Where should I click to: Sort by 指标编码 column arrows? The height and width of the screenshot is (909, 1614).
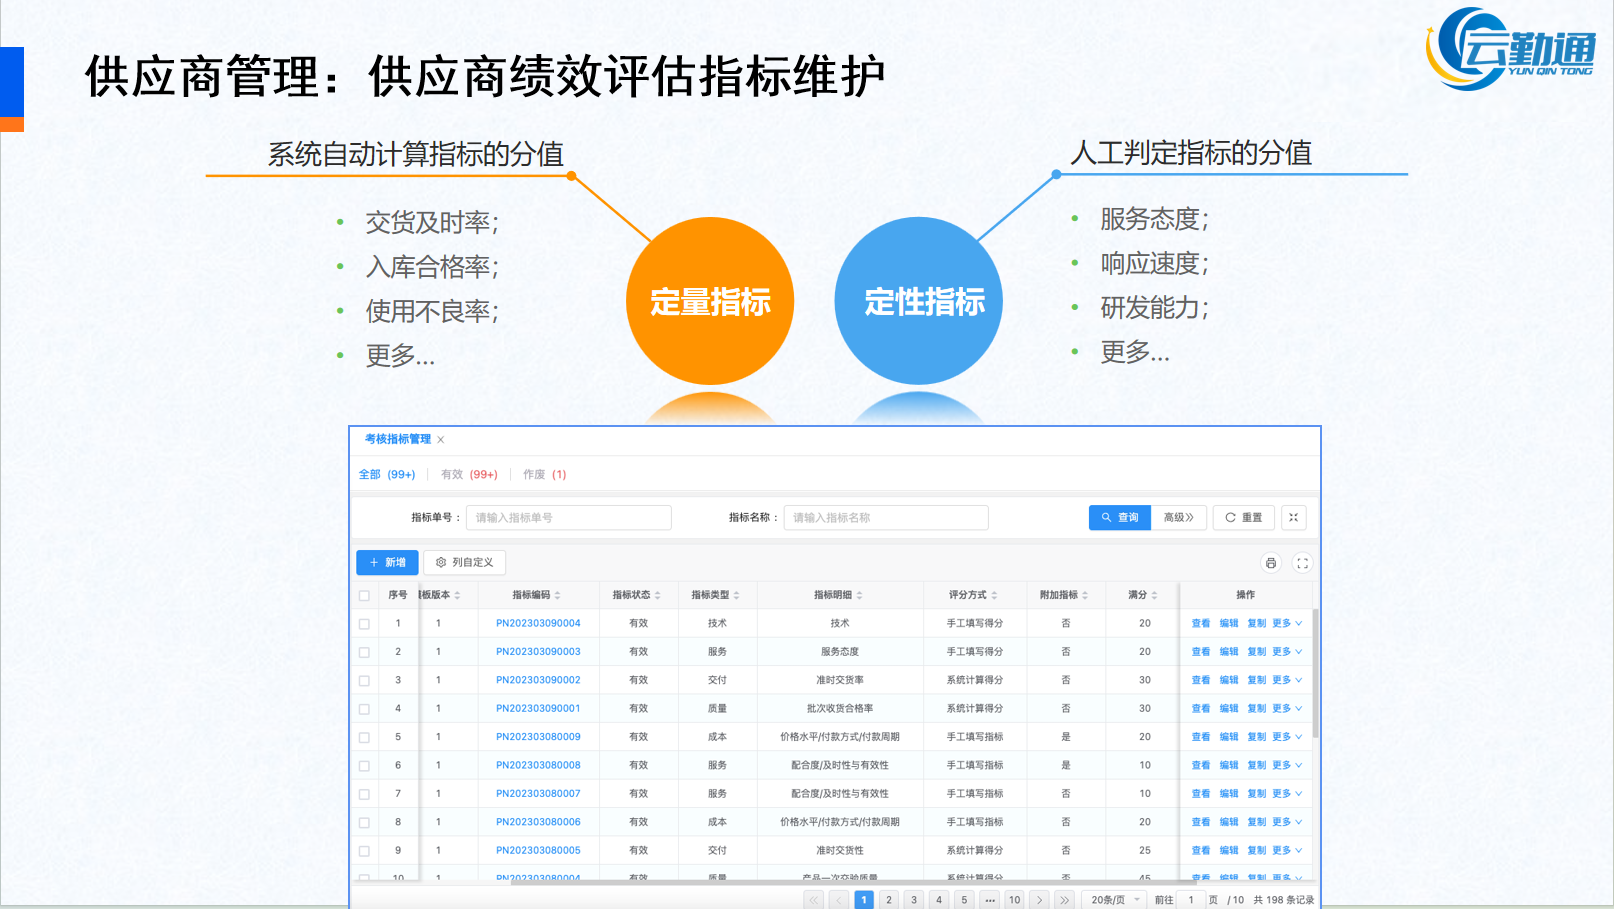click(558, 595)
